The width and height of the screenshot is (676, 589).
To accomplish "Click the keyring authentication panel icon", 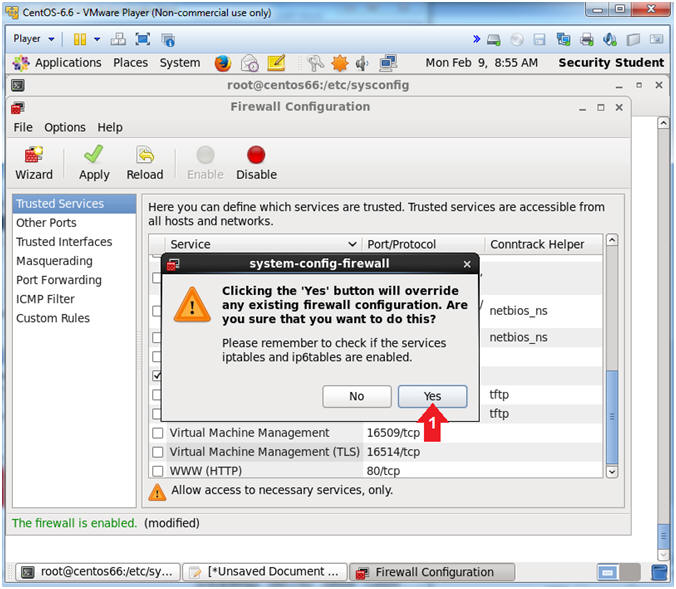I will click(x=316, y=63).
